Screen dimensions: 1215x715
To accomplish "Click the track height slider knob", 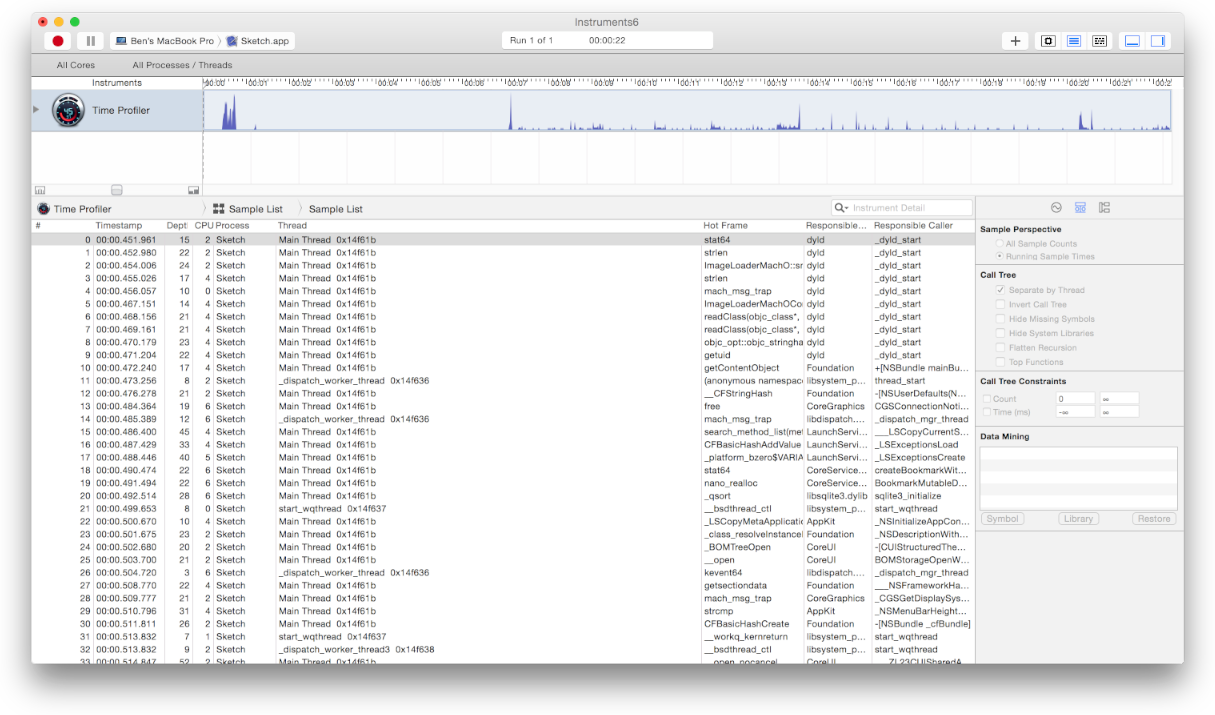I will tap(117, 190).
